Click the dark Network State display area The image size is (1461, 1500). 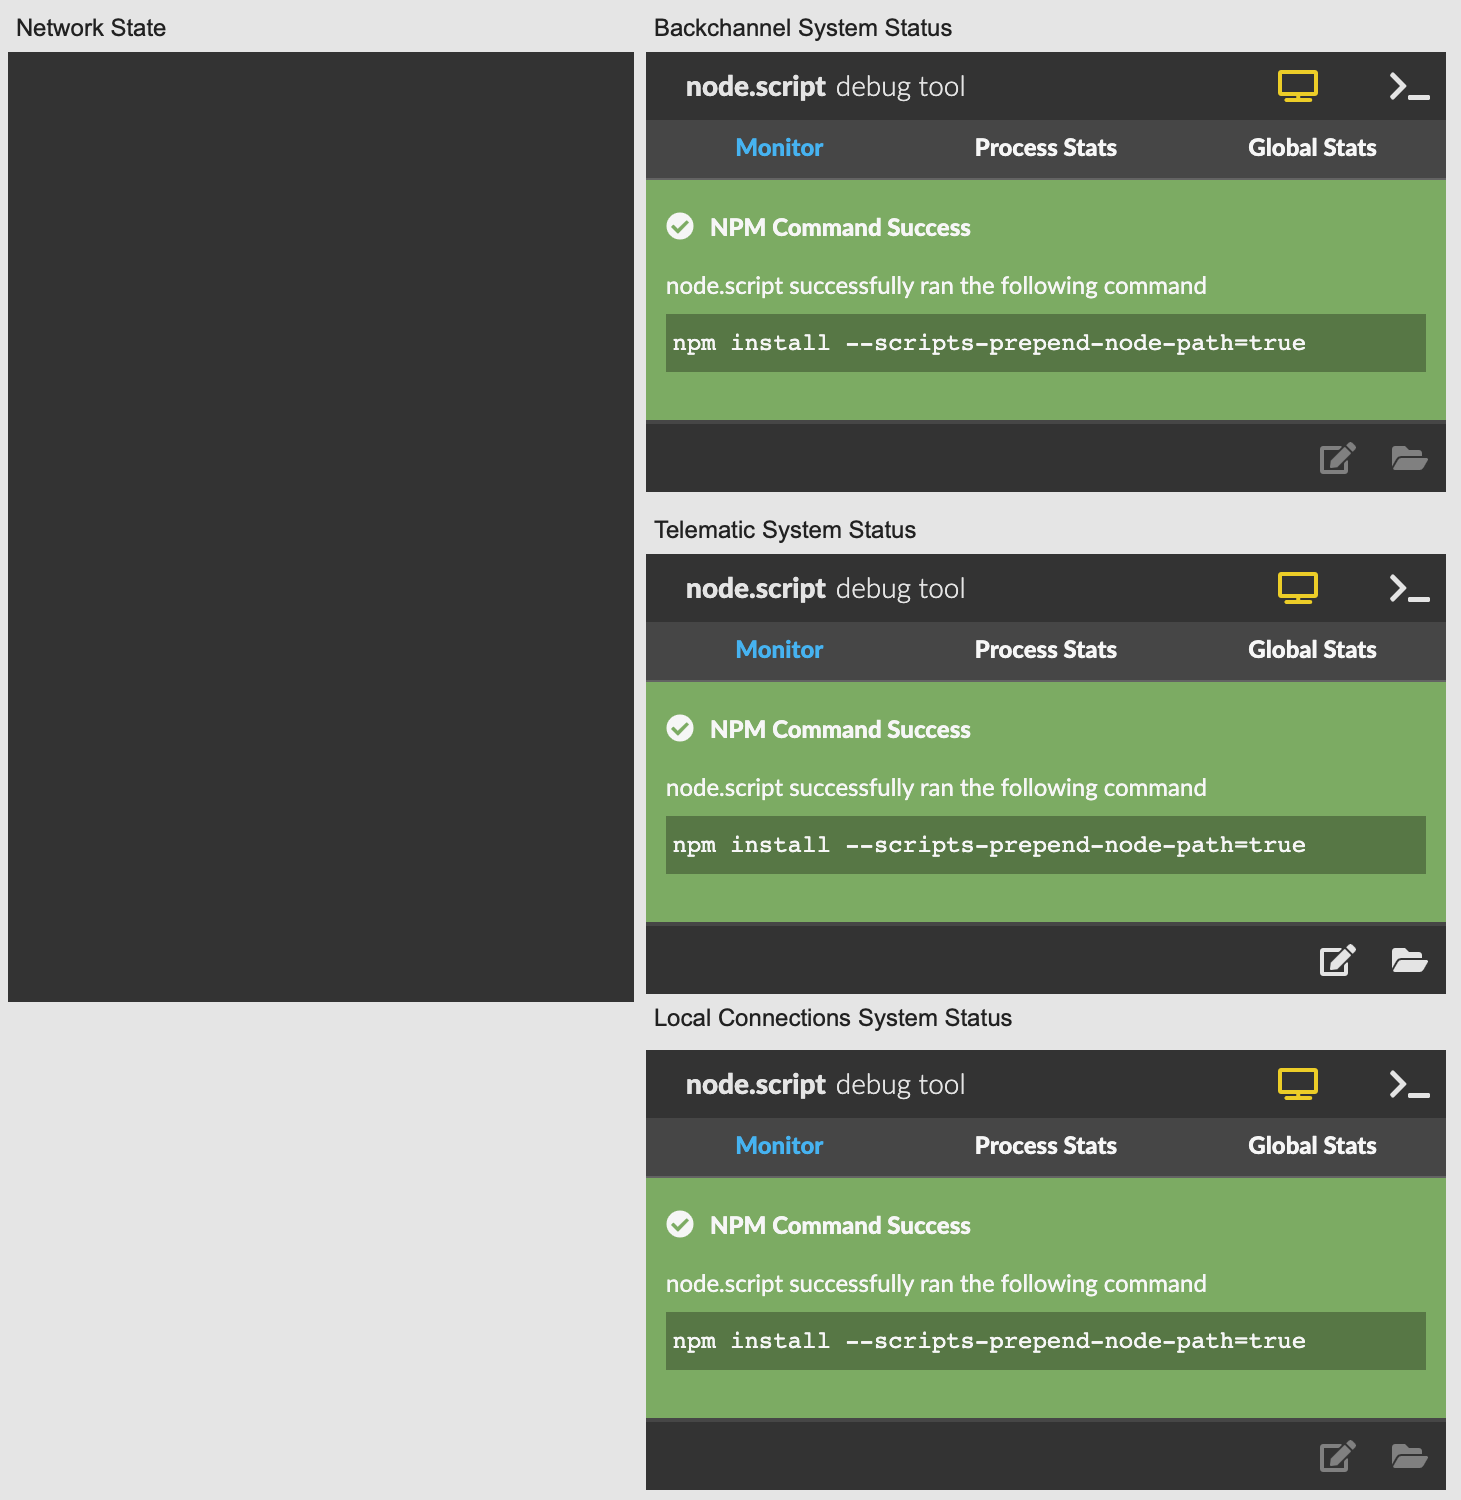tap(320, 527)
